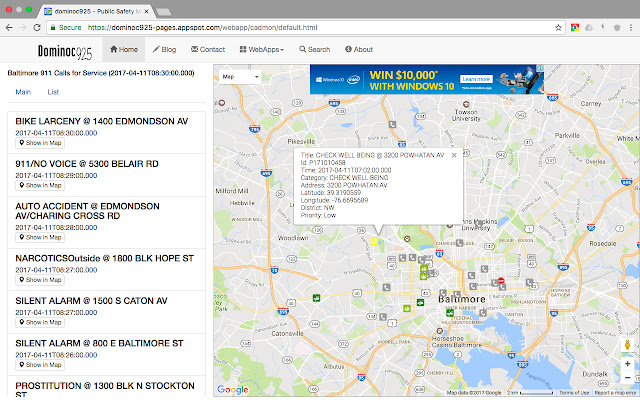Show SILENT ALARM S CATON AV in map
640x400 pixels.
[x=40, y=322]
